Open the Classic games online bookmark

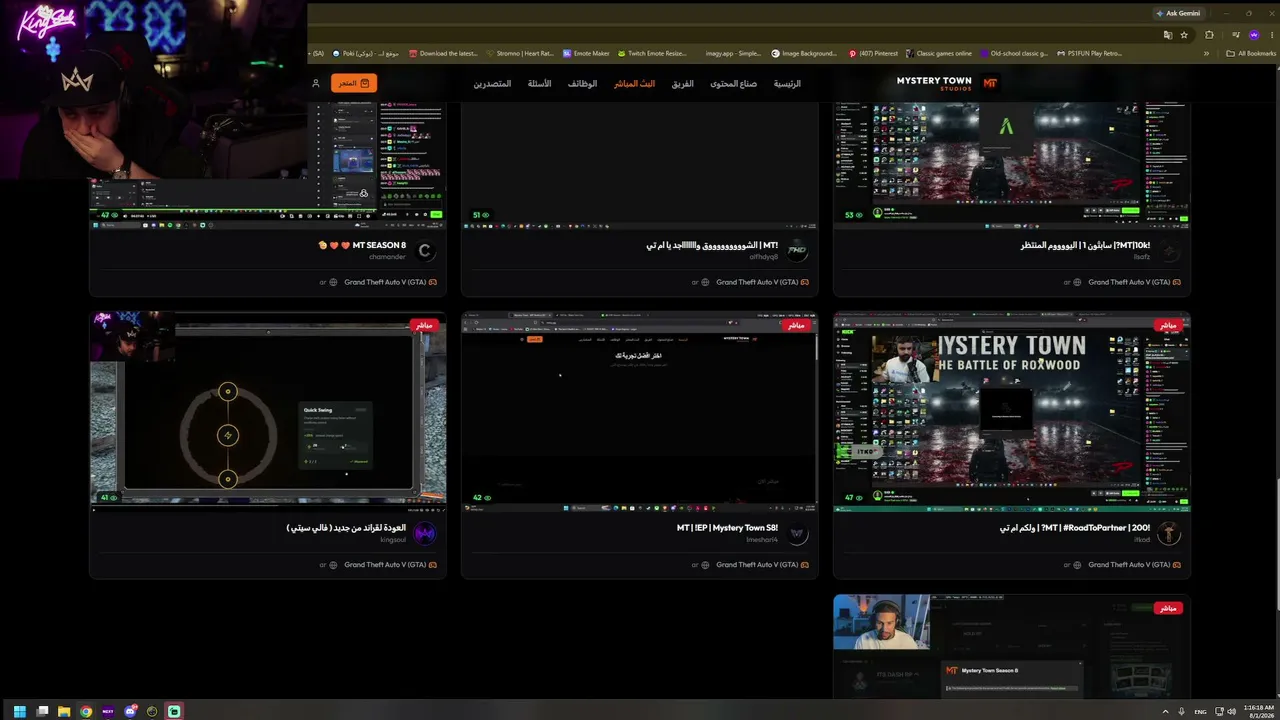click(x=939, y=53)
